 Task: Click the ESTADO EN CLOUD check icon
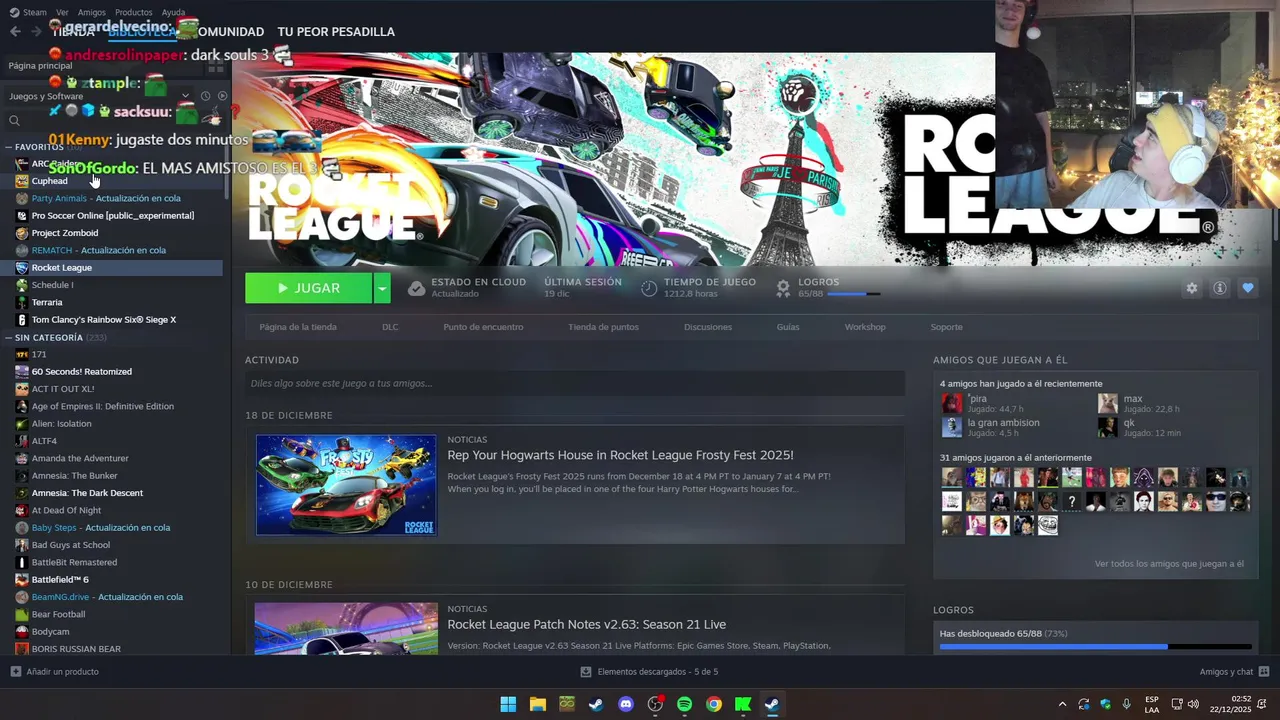[416, 288]
